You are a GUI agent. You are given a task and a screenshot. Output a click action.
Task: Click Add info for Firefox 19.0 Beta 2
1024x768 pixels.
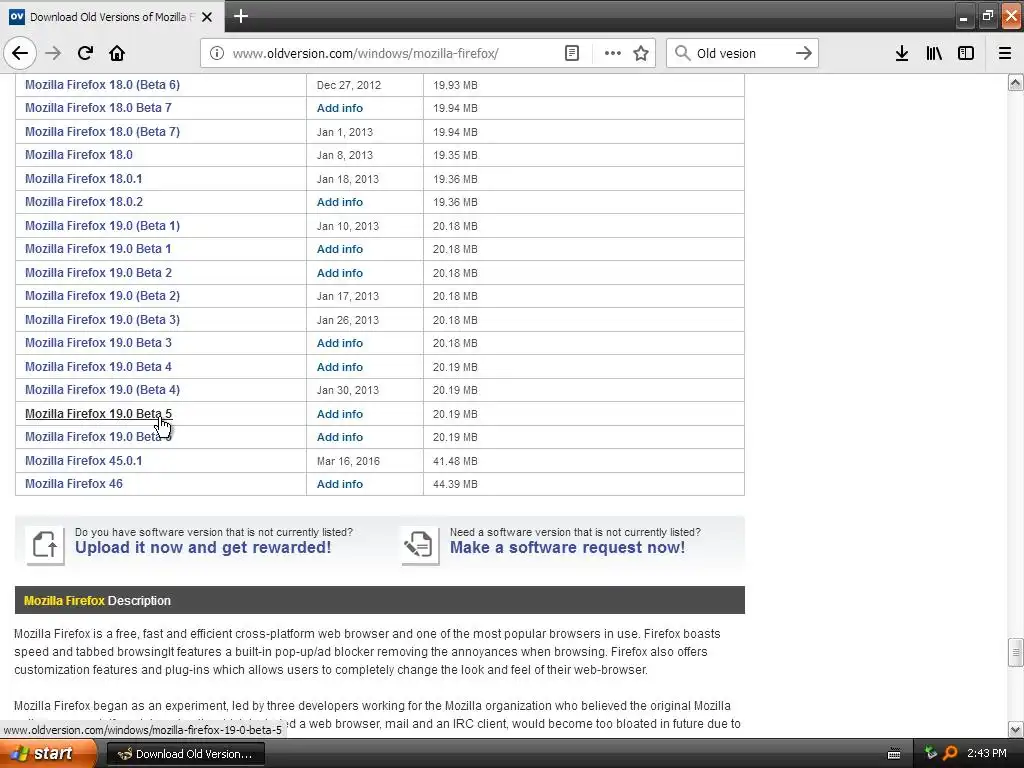(340, 273)
